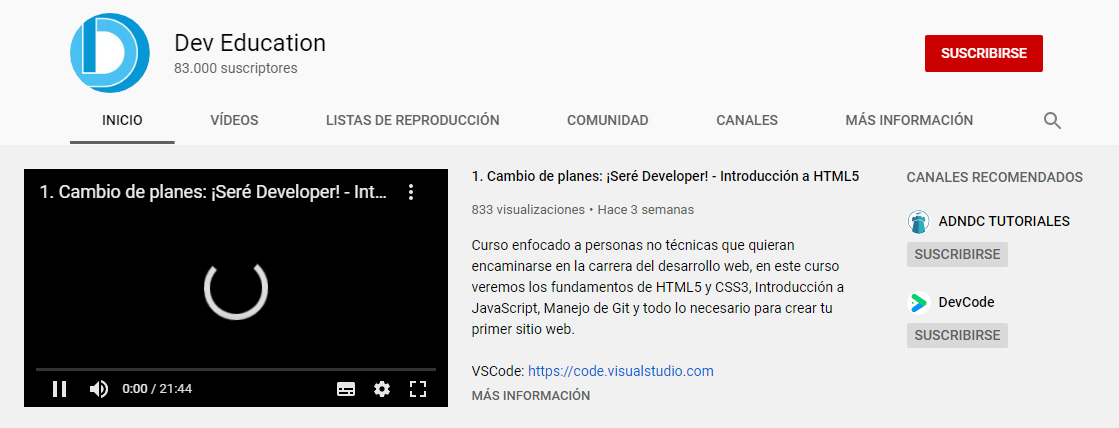Open the DevCode channel name

pyautogui.click(x=966, y=302)
